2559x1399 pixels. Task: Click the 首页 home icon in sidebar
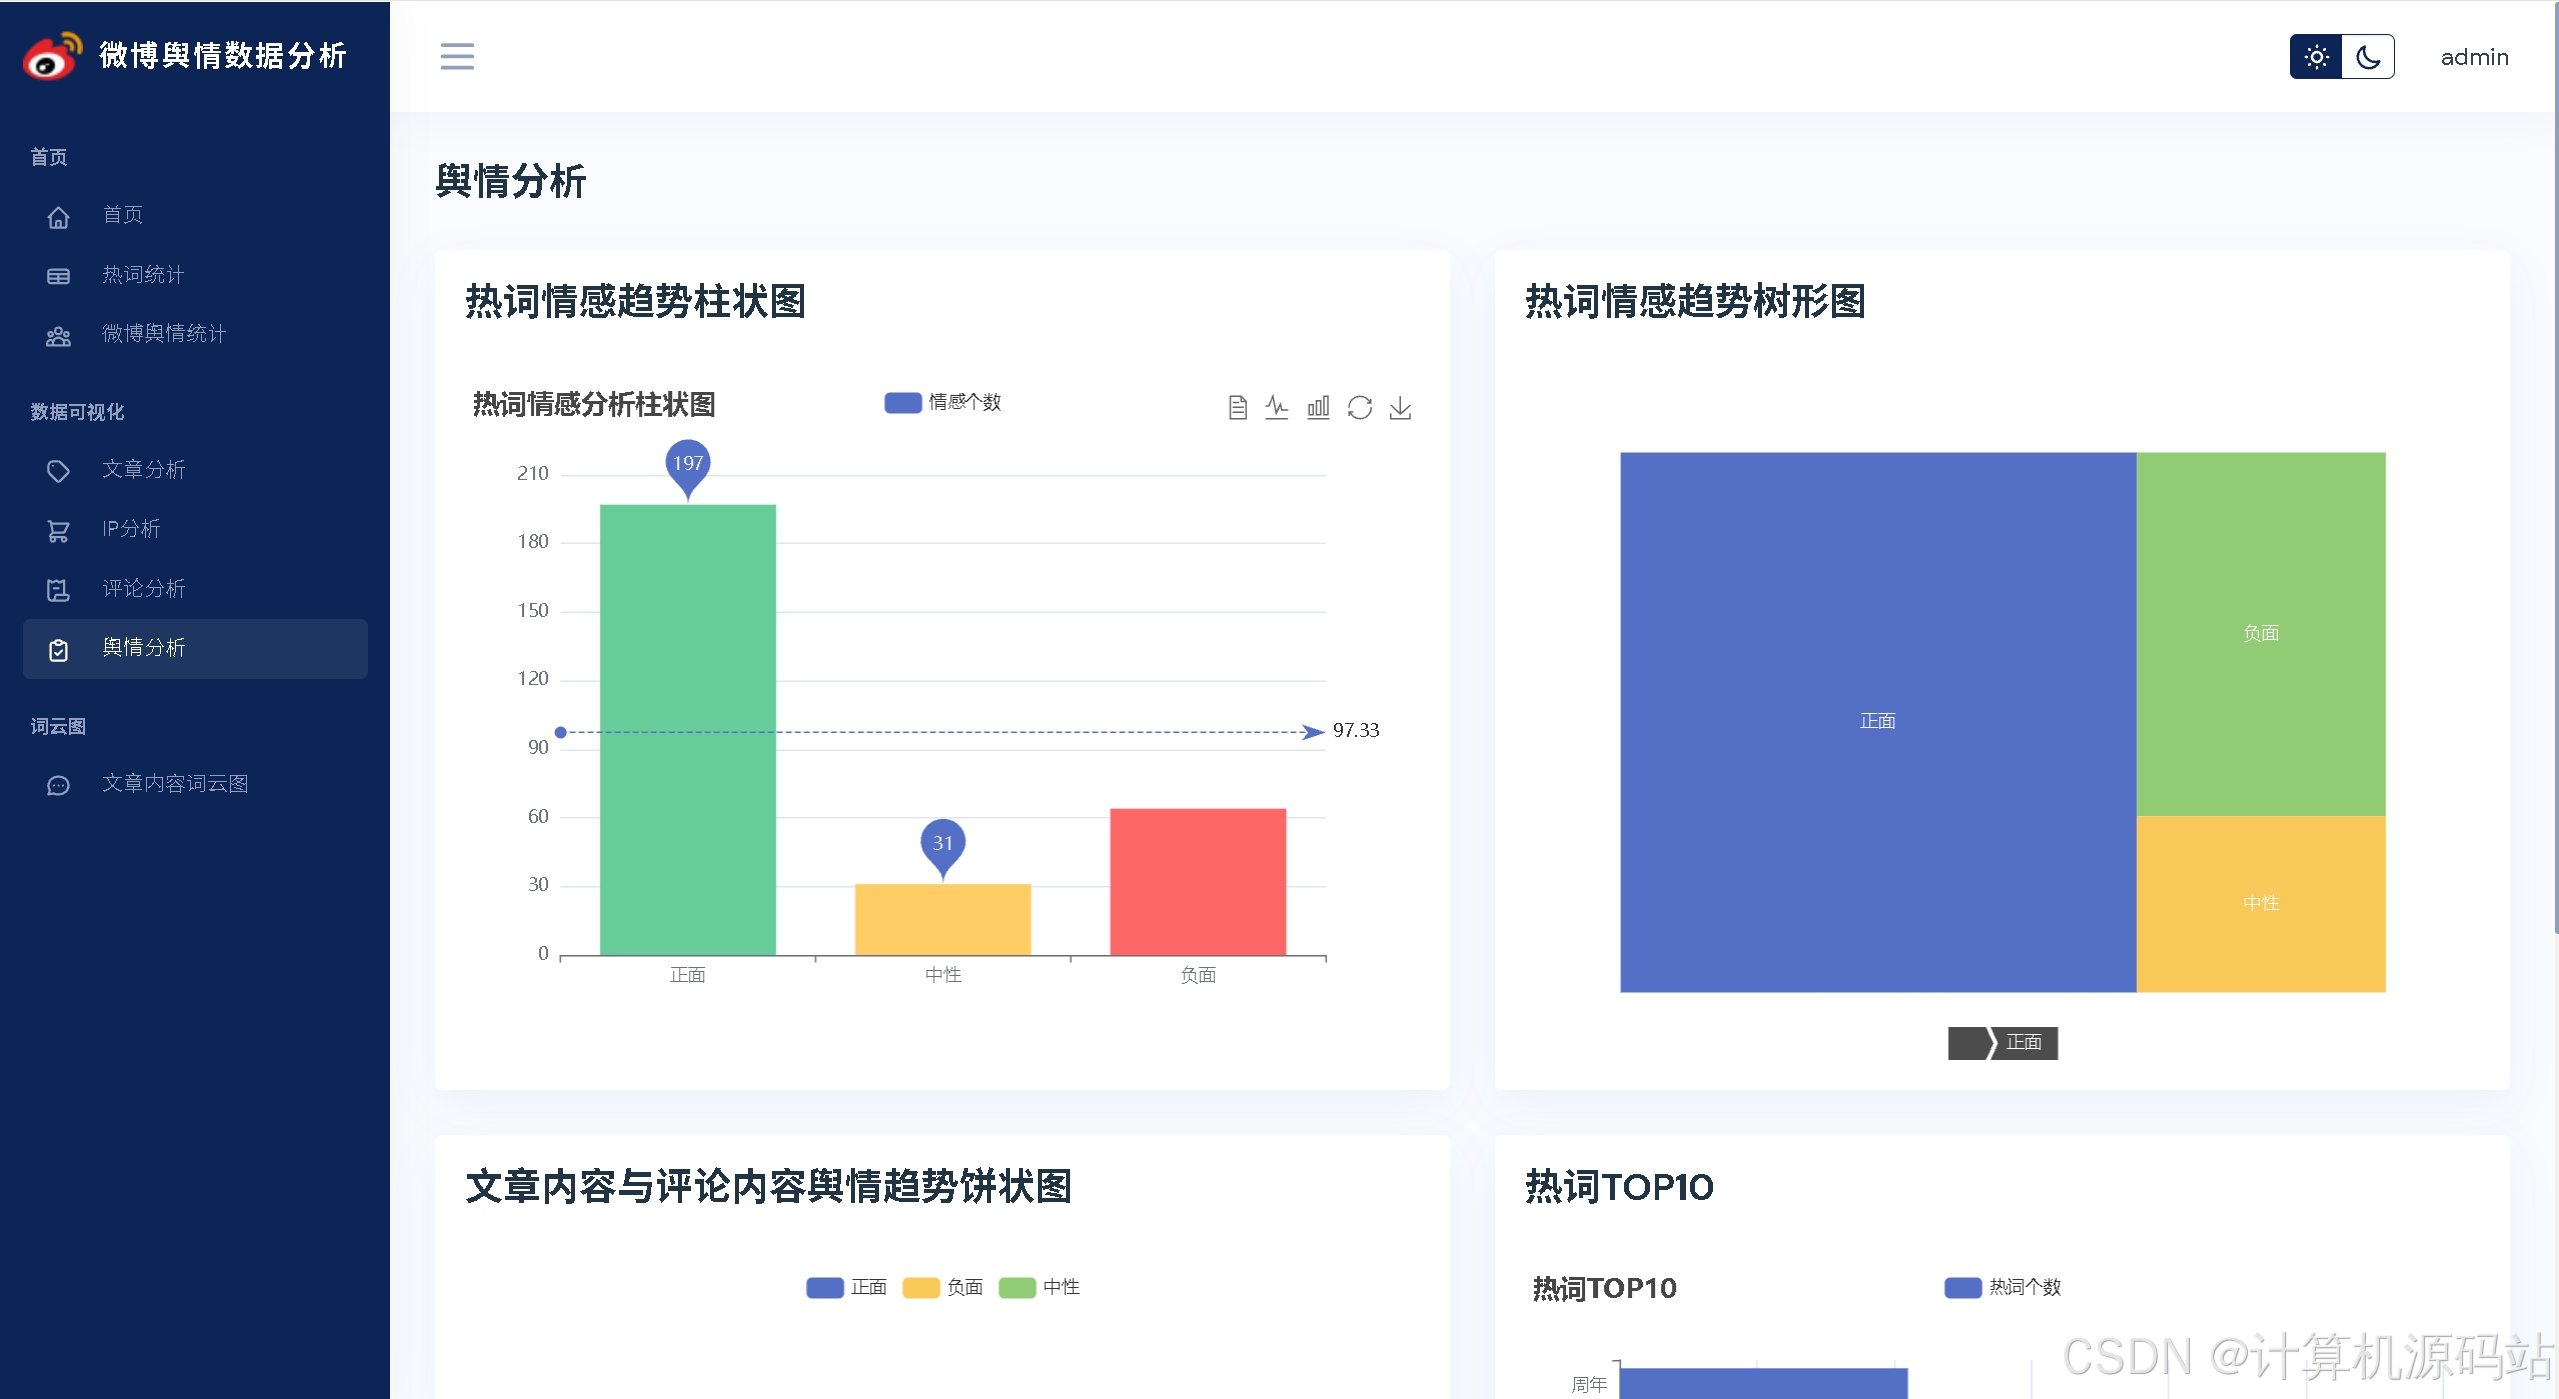coord(58,216)
